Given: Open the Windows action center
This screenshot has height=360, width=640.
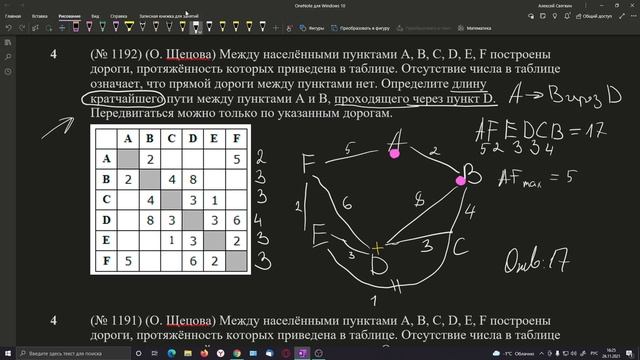Looking at the screenshot, I should coord(630,353).
